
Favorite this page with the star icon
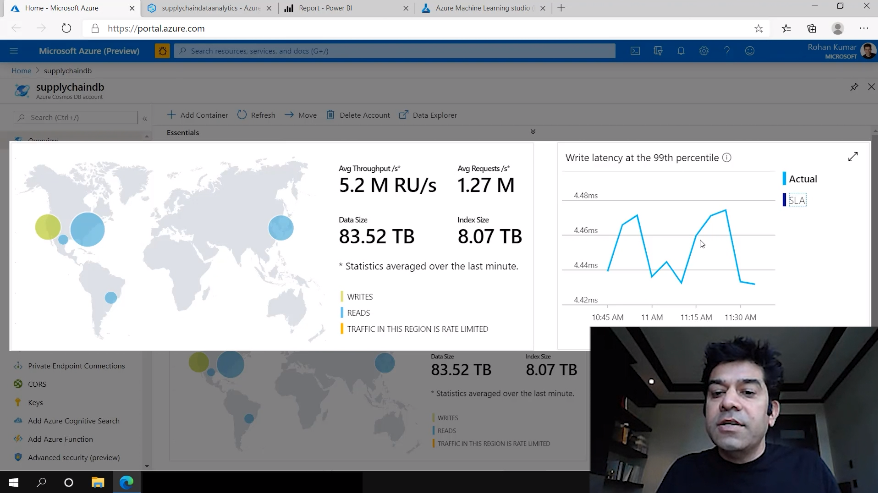pyautogui.click(x=759, y=29)
